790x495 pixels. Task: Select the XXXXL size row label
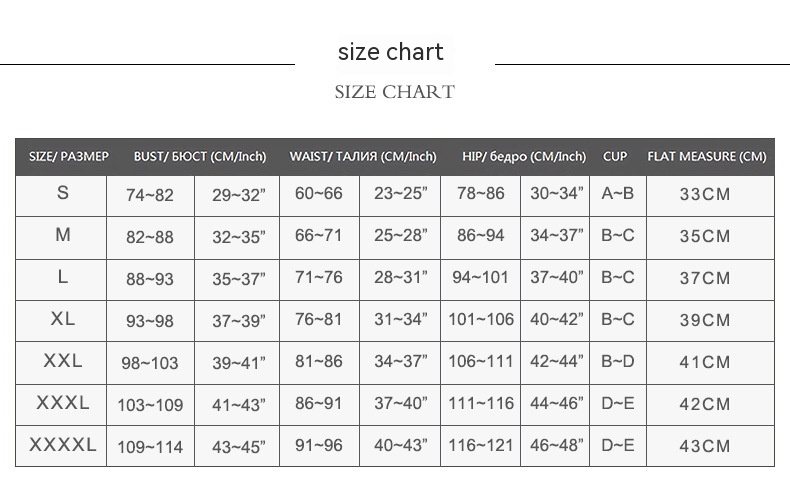[x=62, y=445]
